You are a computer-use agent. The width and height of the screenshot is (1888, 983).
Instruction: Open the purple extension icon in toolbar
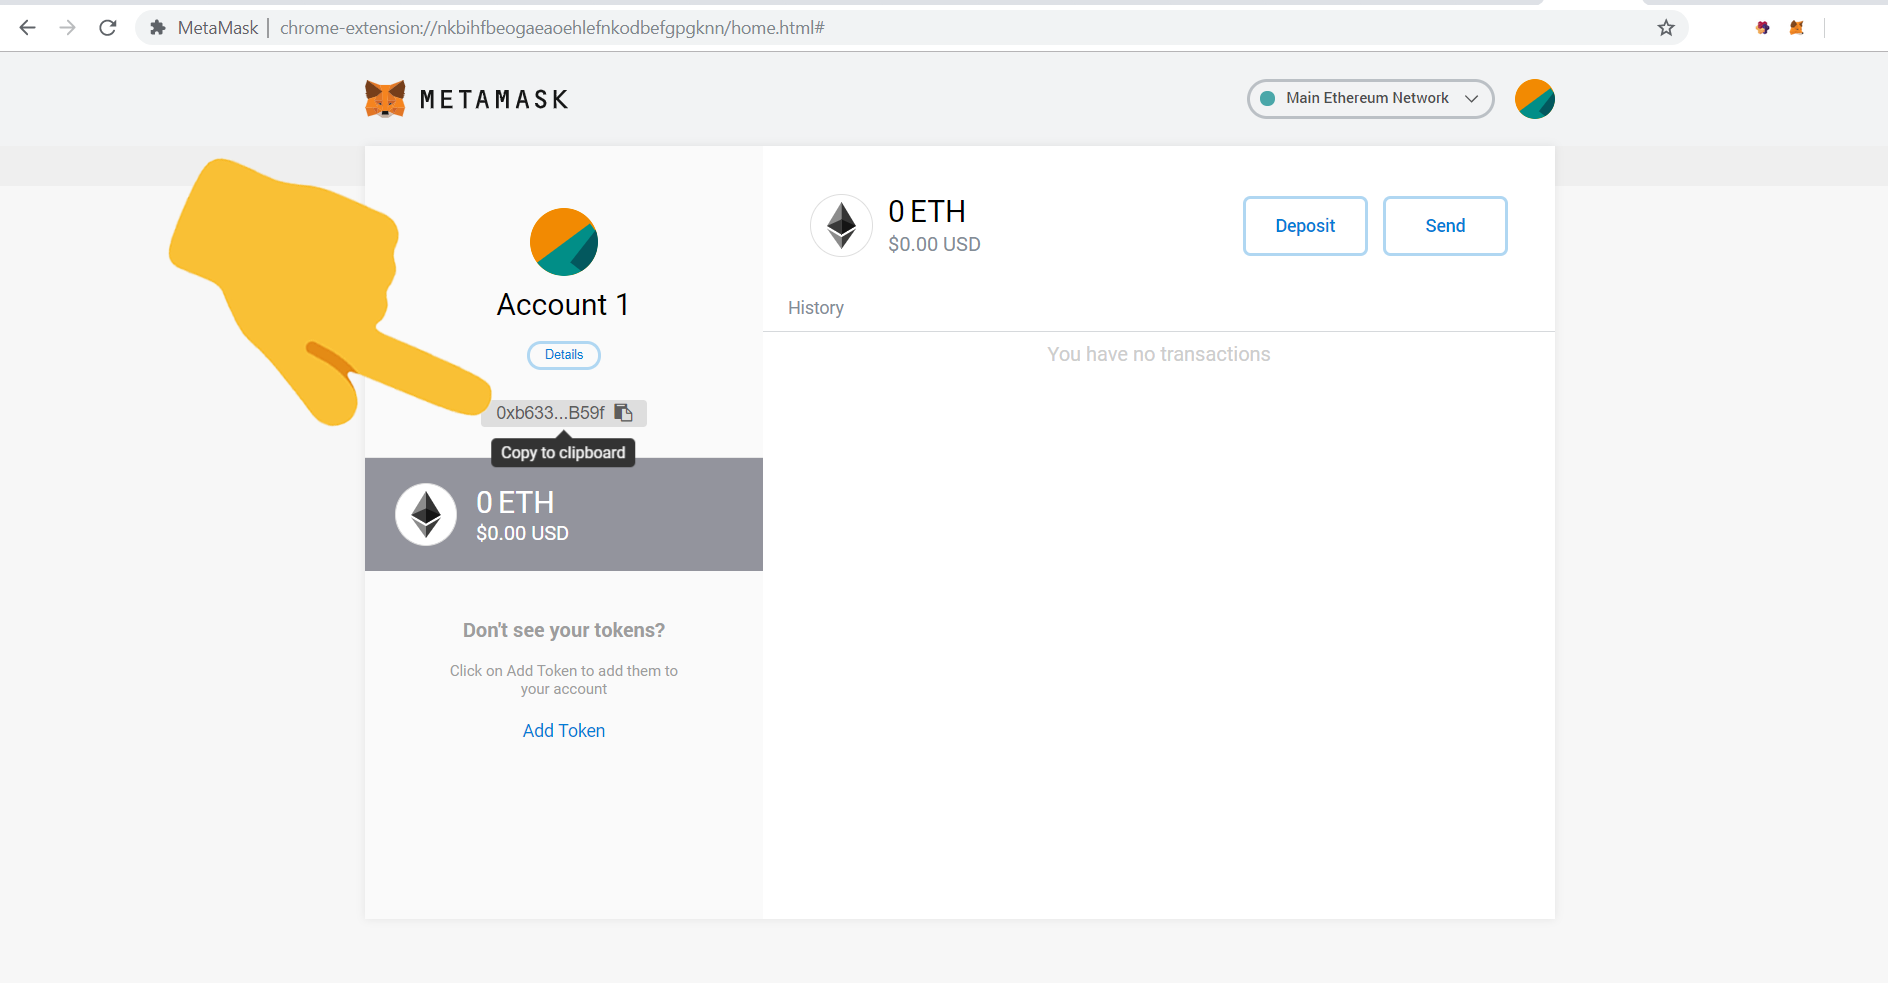coord(1763,28)
